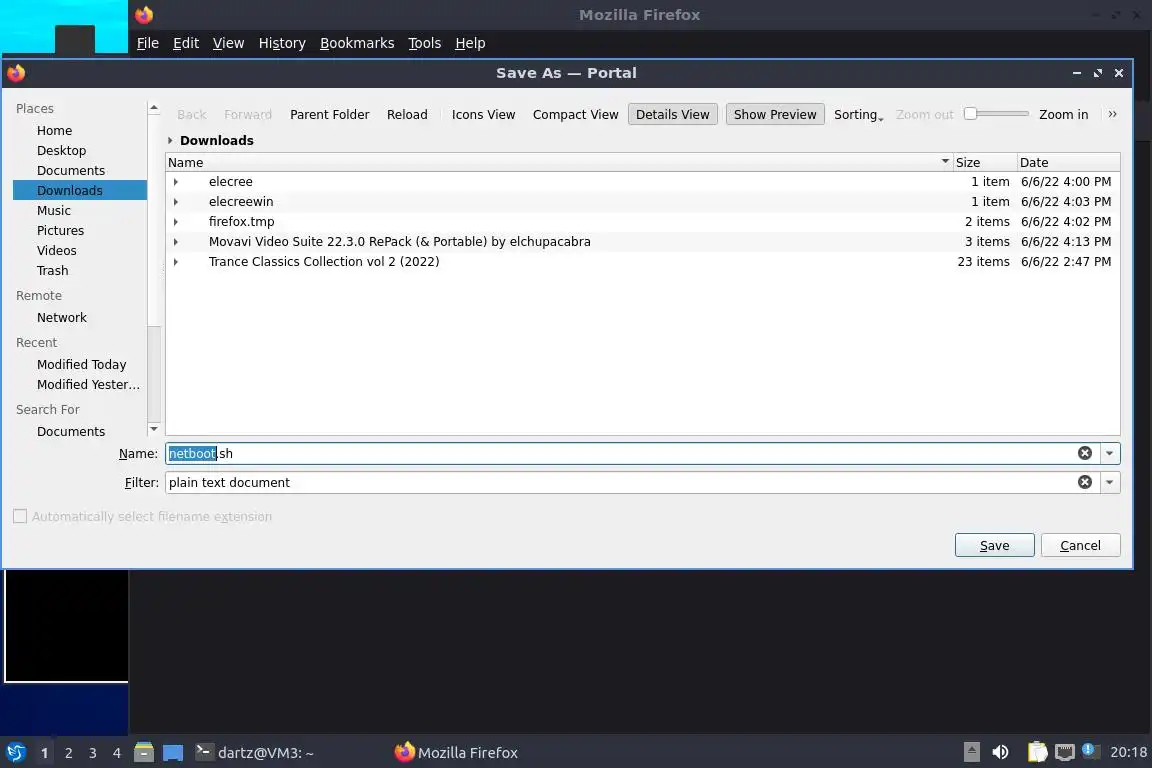
Task: Click the breadcrumb arrow before Downloads
Action: point(170,140)
